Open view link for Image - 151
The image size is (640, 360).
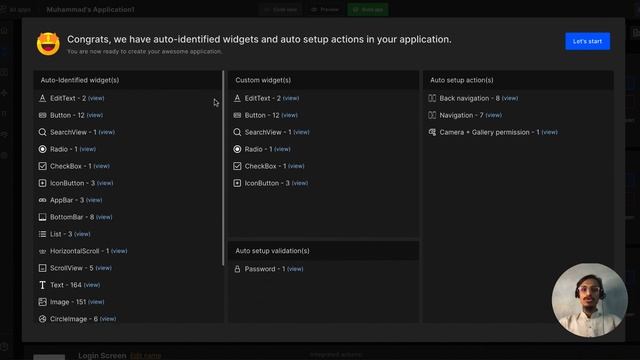click(x=96, y=302)
